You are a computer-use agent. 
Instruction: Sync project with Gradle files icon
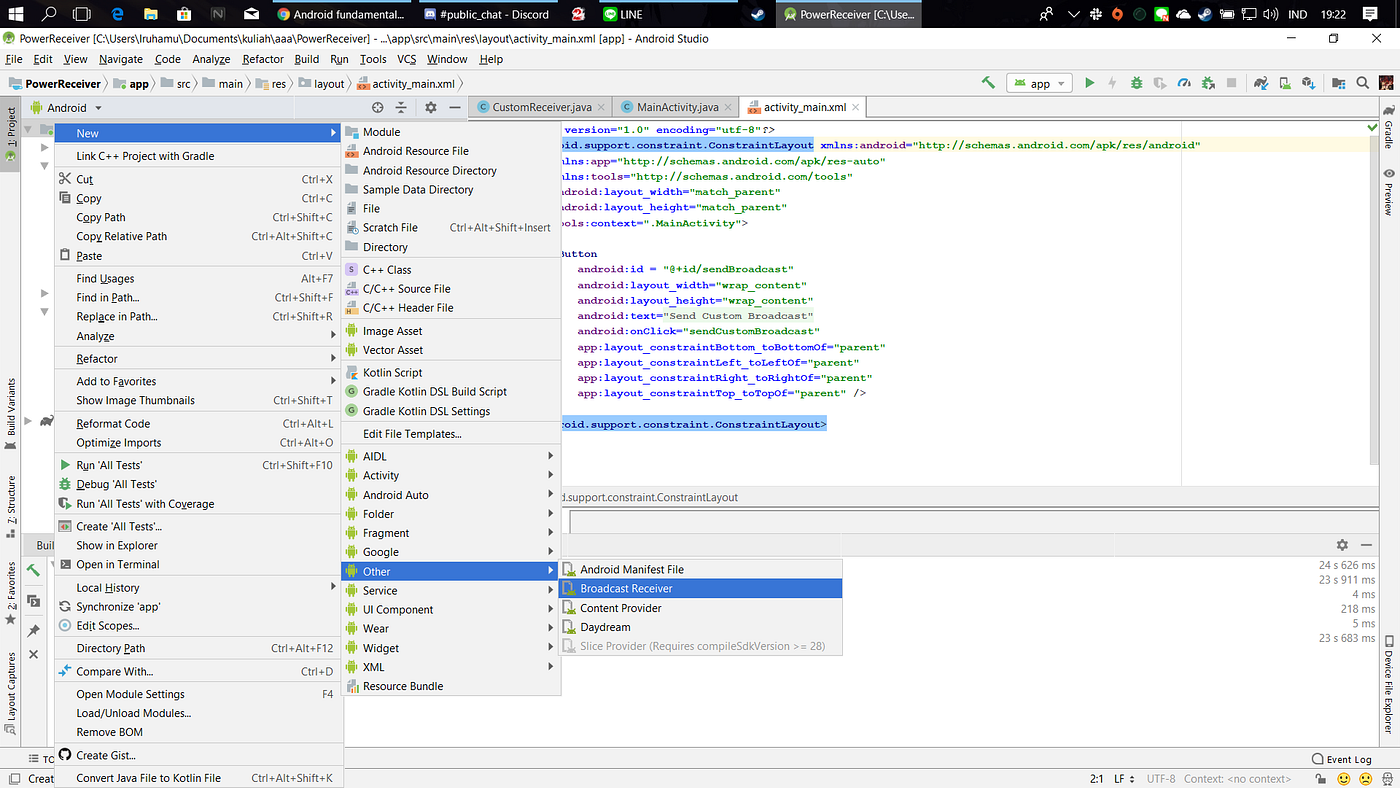[1261, 83]
